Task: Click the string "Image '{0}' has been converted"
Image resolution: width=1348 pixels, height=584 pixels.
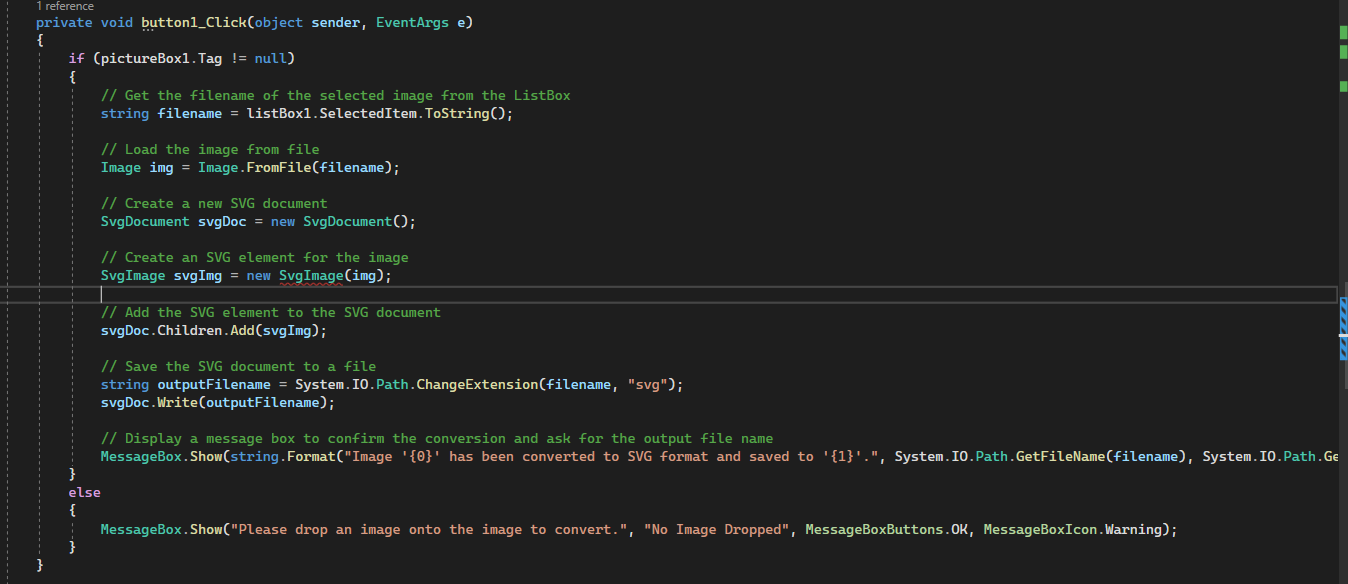Action: [x=469, y=456]
